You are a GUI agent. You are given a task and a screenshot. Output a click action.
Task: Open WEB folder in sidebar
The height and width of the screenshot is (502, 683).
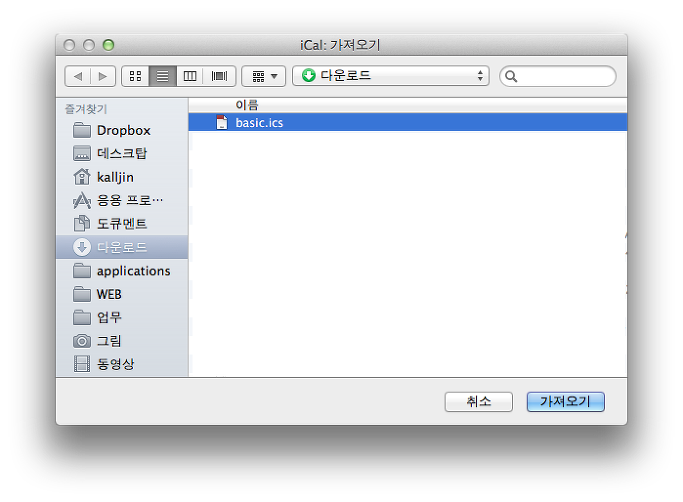pyautogui.click(x=122, y=294)
